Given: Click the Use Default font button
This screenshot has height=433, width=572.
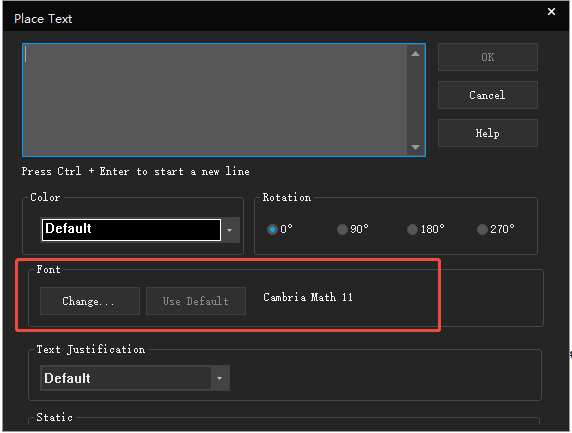Looking at the screenshot, I should [196, 301].
